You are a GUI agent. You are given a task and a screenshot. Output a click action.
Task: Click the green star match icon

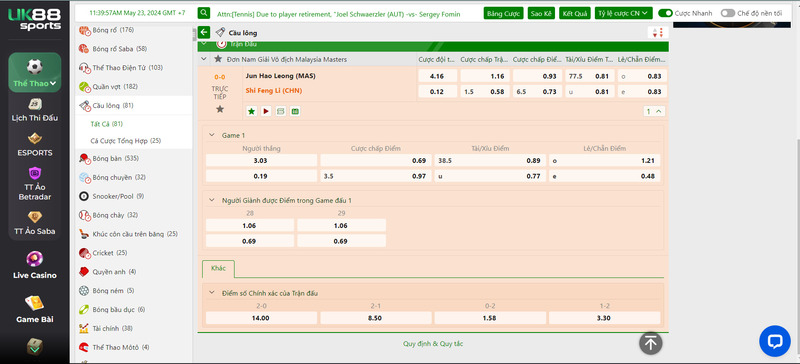(x=252, y=111)
